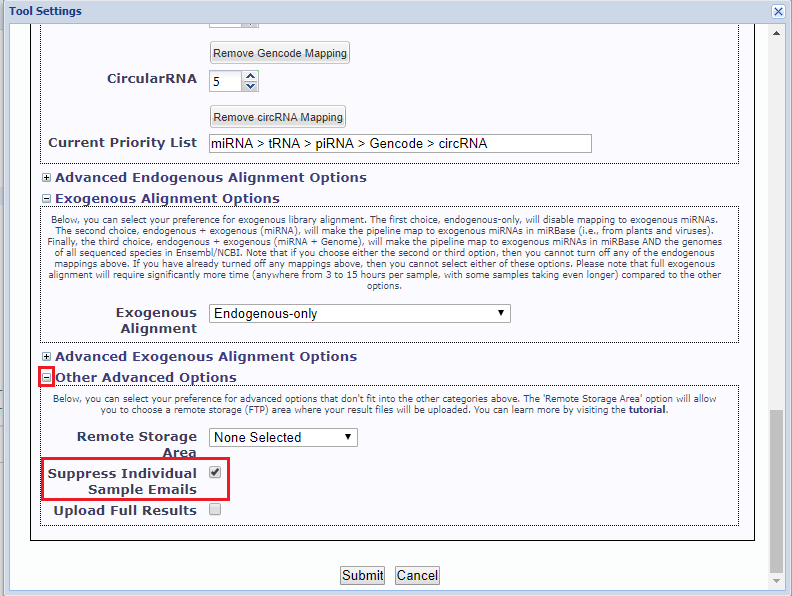The height and width of the screenshot is (596, 792).
Task: Click the scrollbar up arrow
Action: point(778,32)
